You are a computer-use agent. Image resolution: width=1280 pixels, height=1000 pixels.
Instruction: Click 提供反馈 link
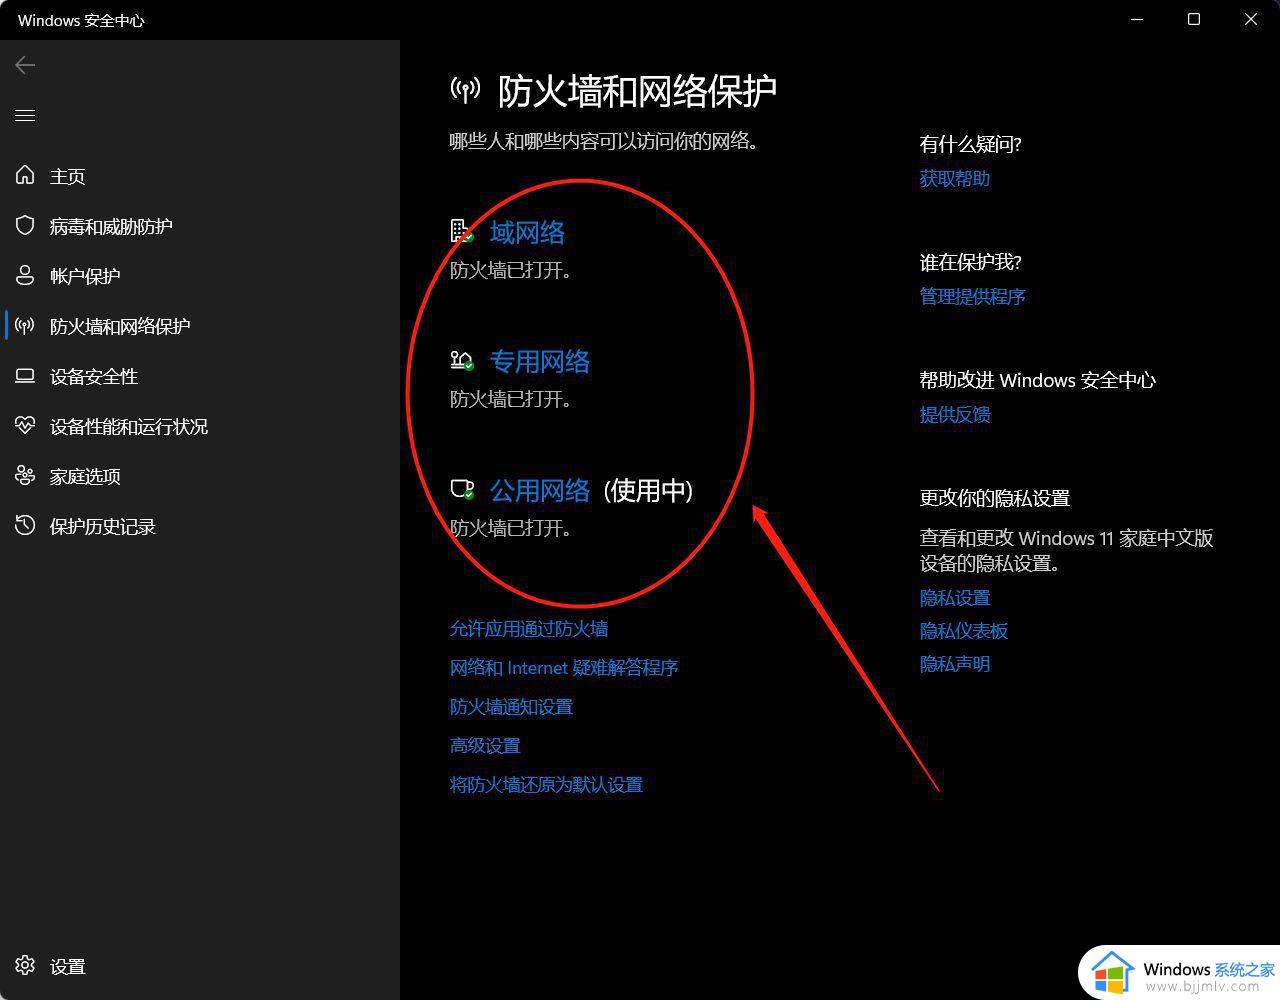click(x=955, y=414)
